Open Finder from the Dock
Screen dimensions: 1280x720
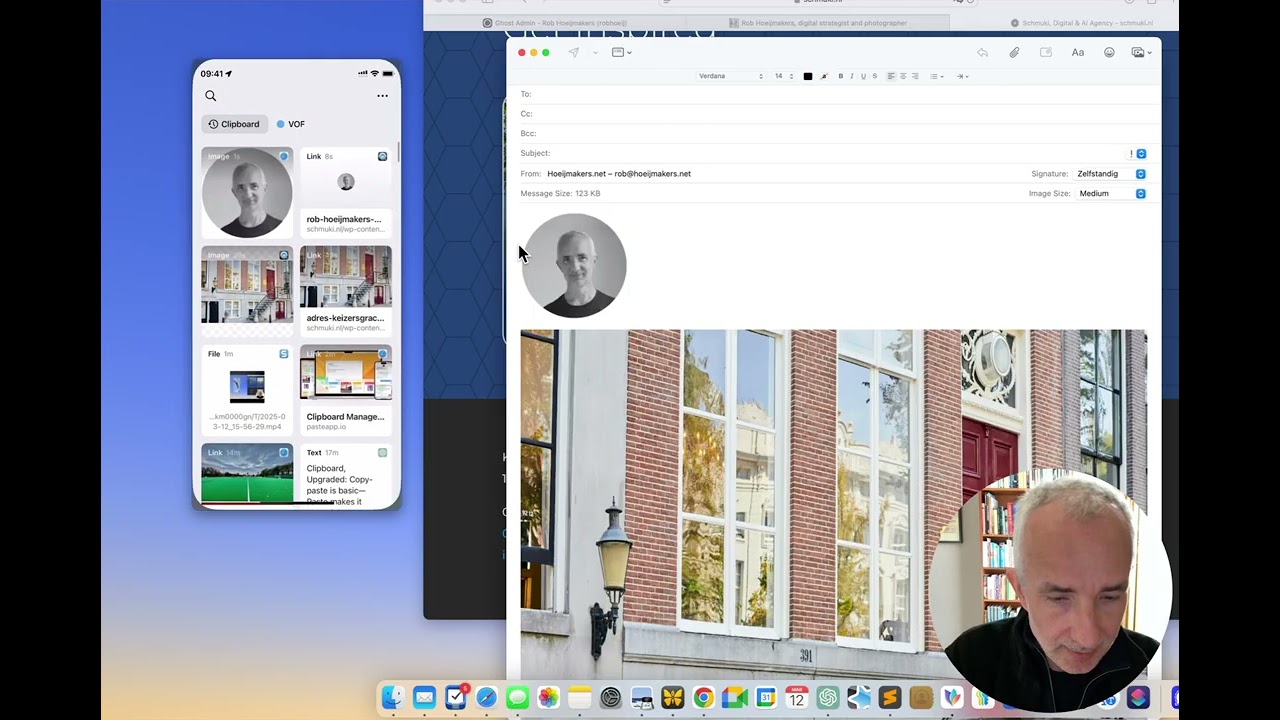click(393, 697)
